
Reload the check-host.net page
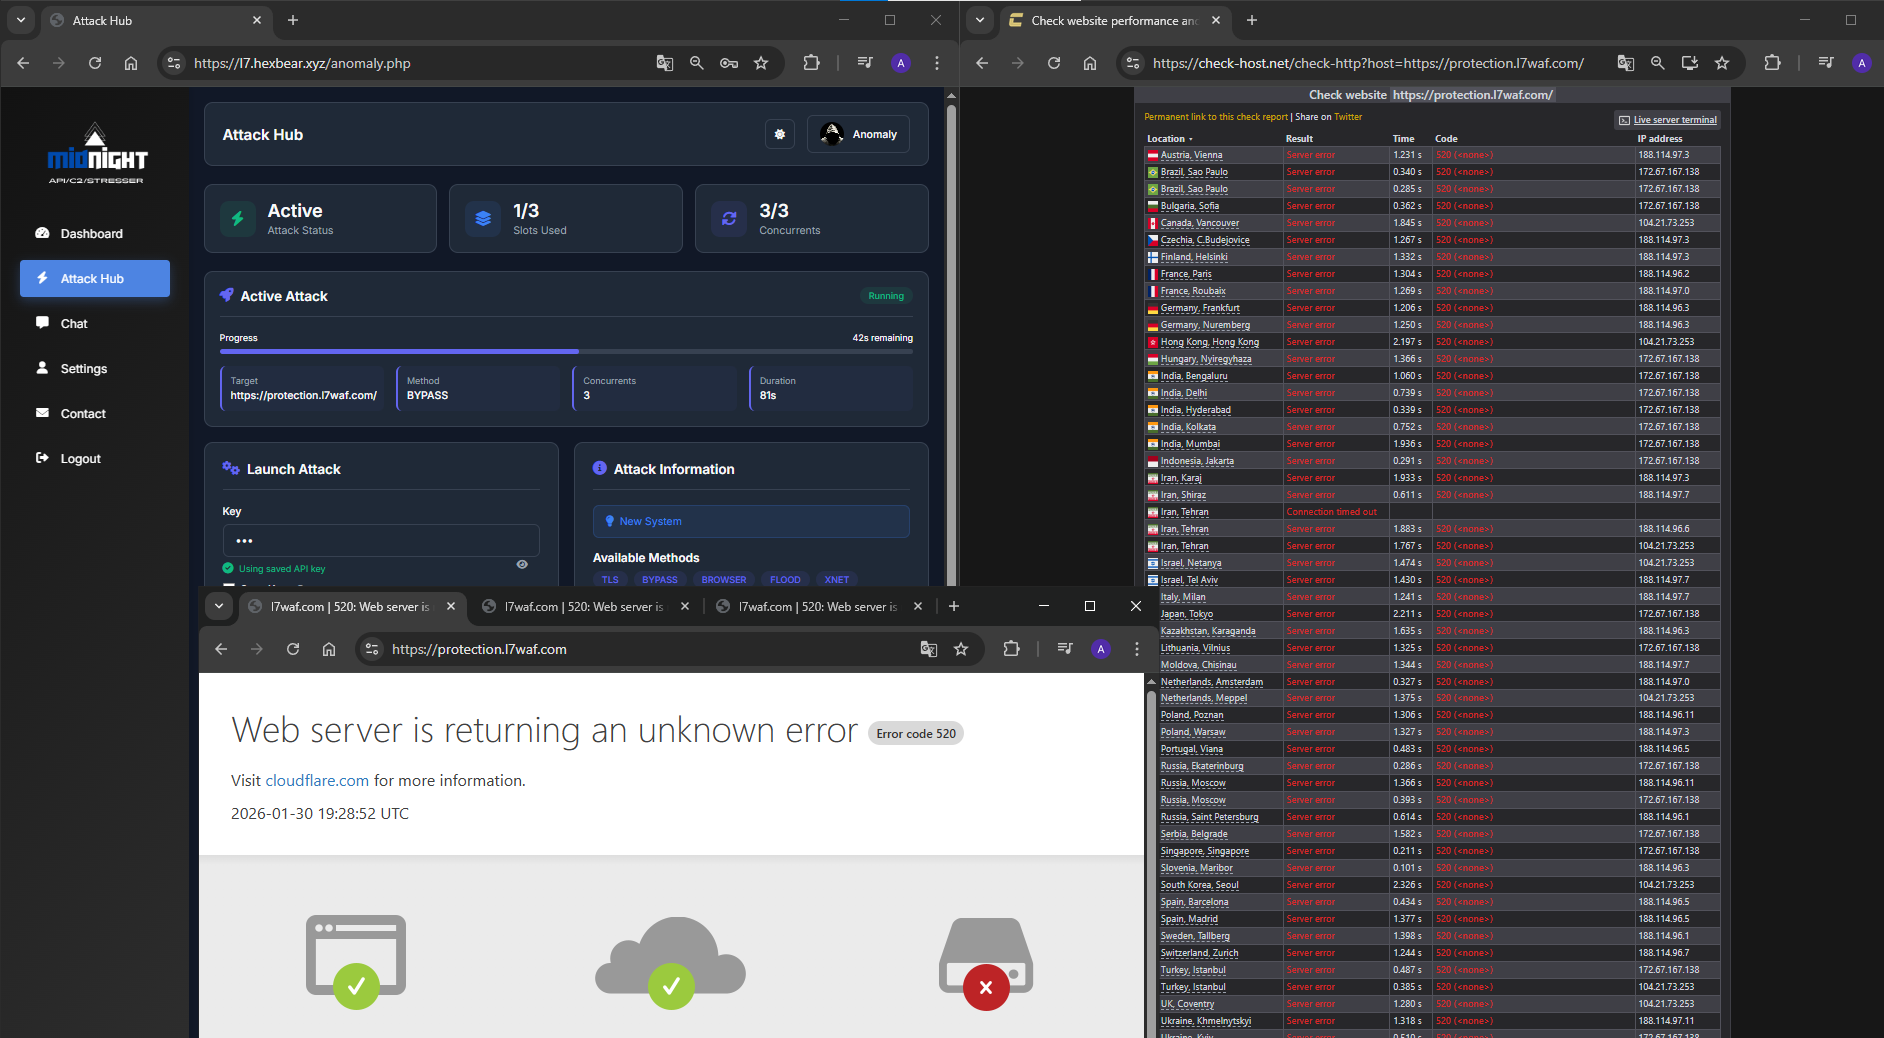coord(1054,63)
